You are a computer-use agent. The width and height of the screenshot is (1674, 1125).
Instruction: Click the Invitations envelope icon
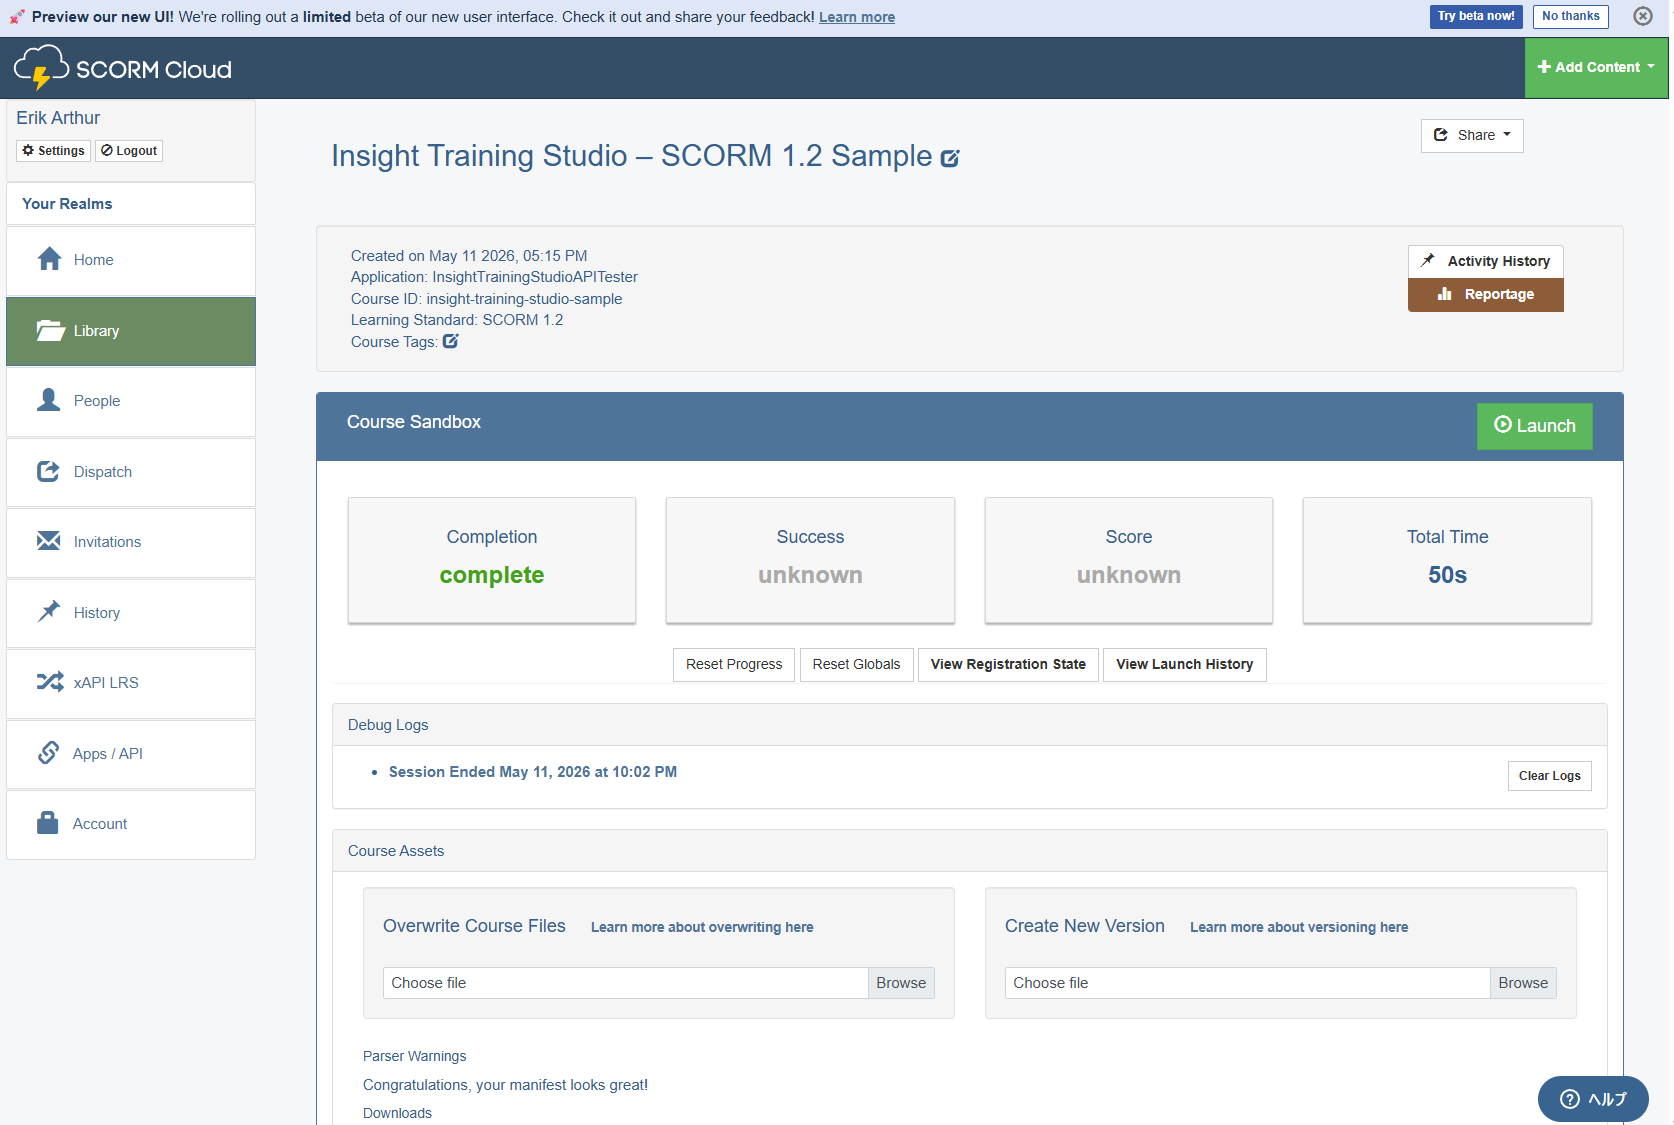pos(49,541)
